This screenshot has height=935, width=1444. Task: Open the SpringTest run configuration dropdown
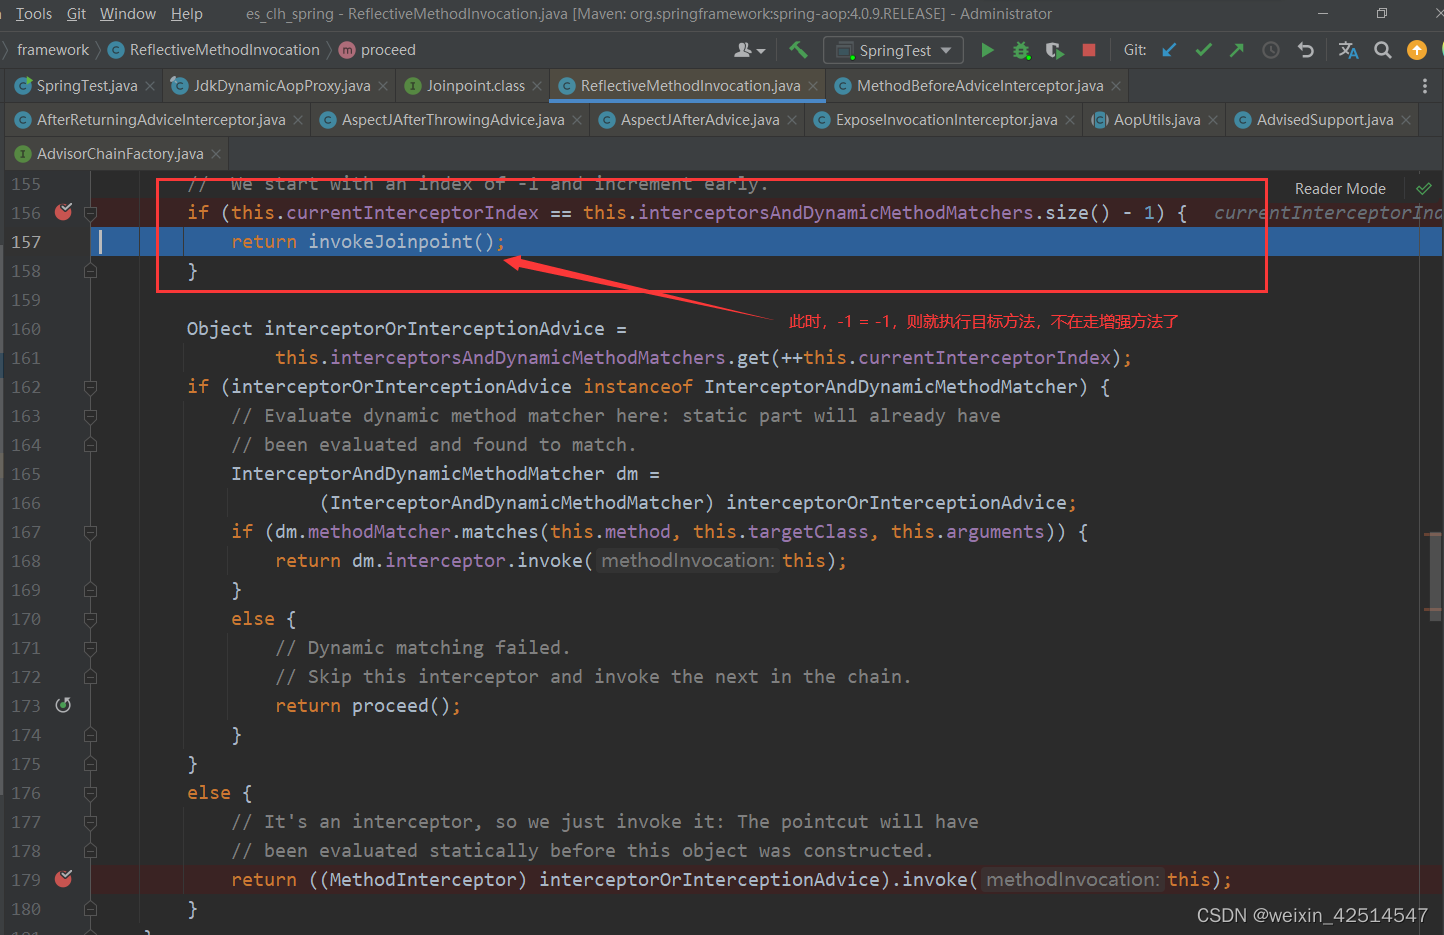pyautogui.click(x=893, y=50)
